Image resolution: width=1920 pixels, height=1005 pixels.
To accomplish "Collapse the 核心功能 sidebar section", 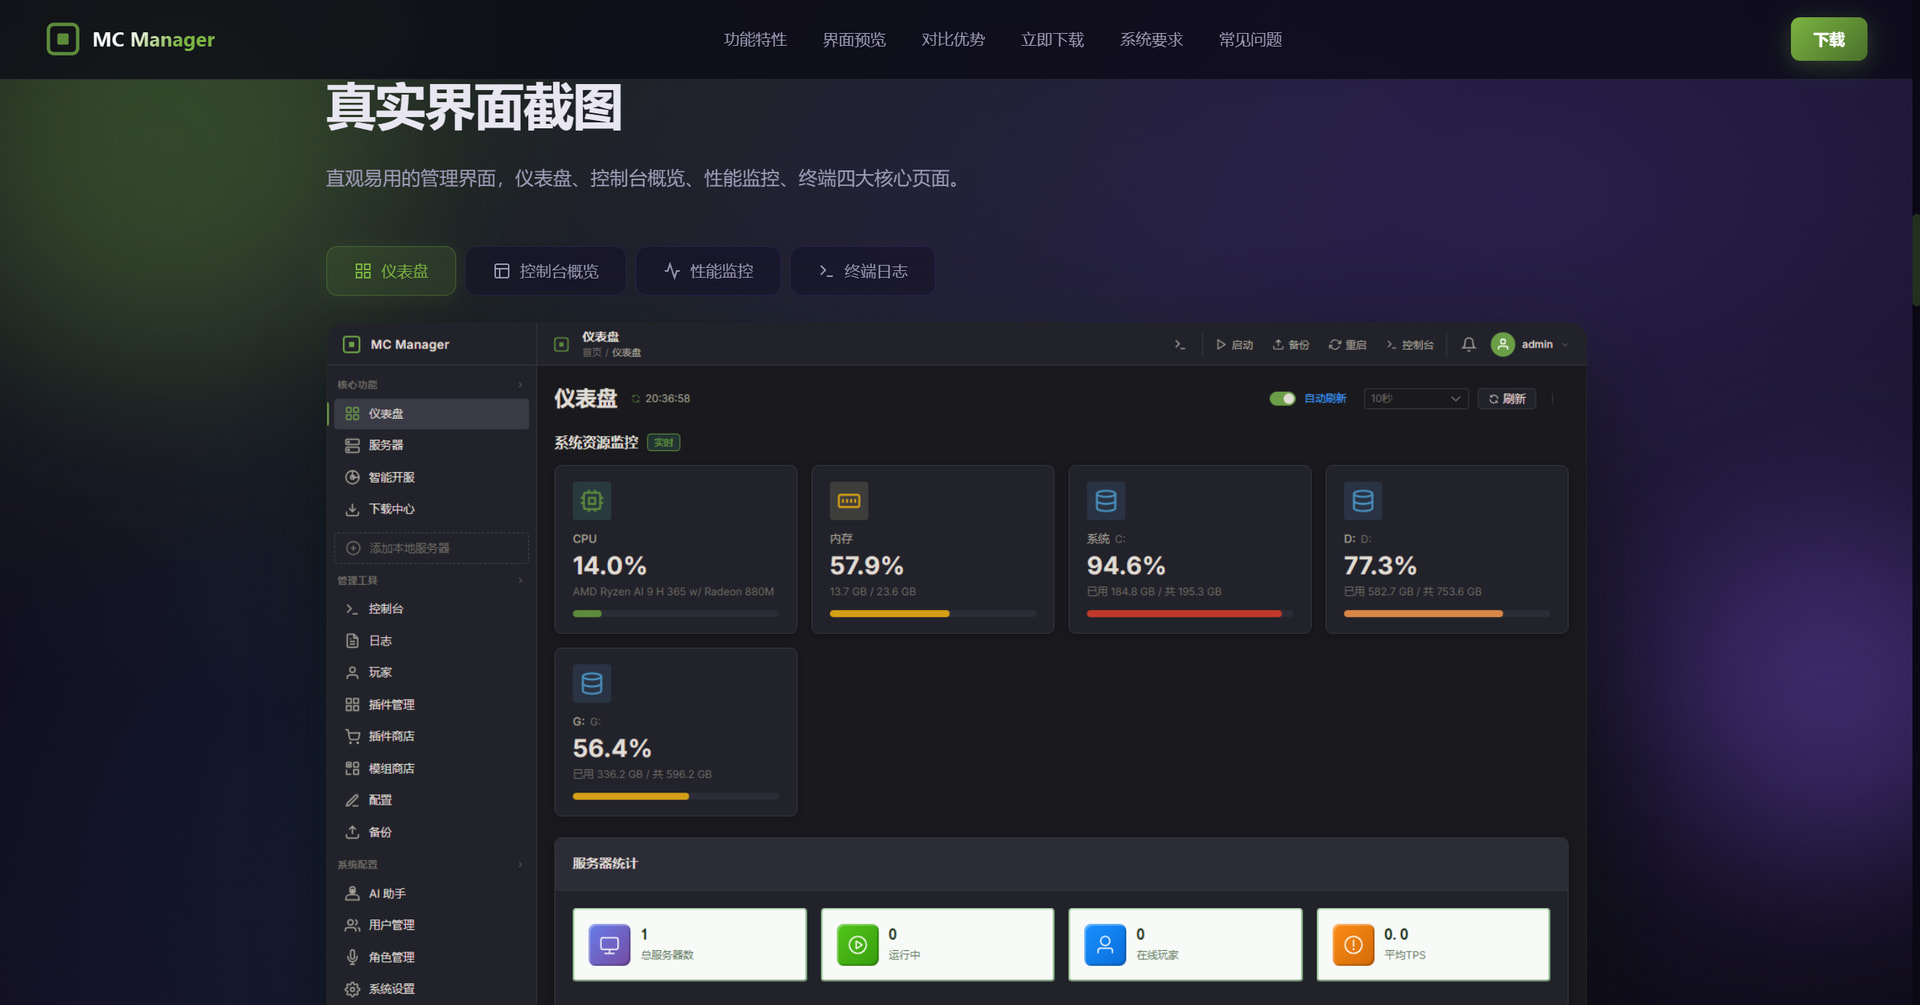I will pos(520,385).
